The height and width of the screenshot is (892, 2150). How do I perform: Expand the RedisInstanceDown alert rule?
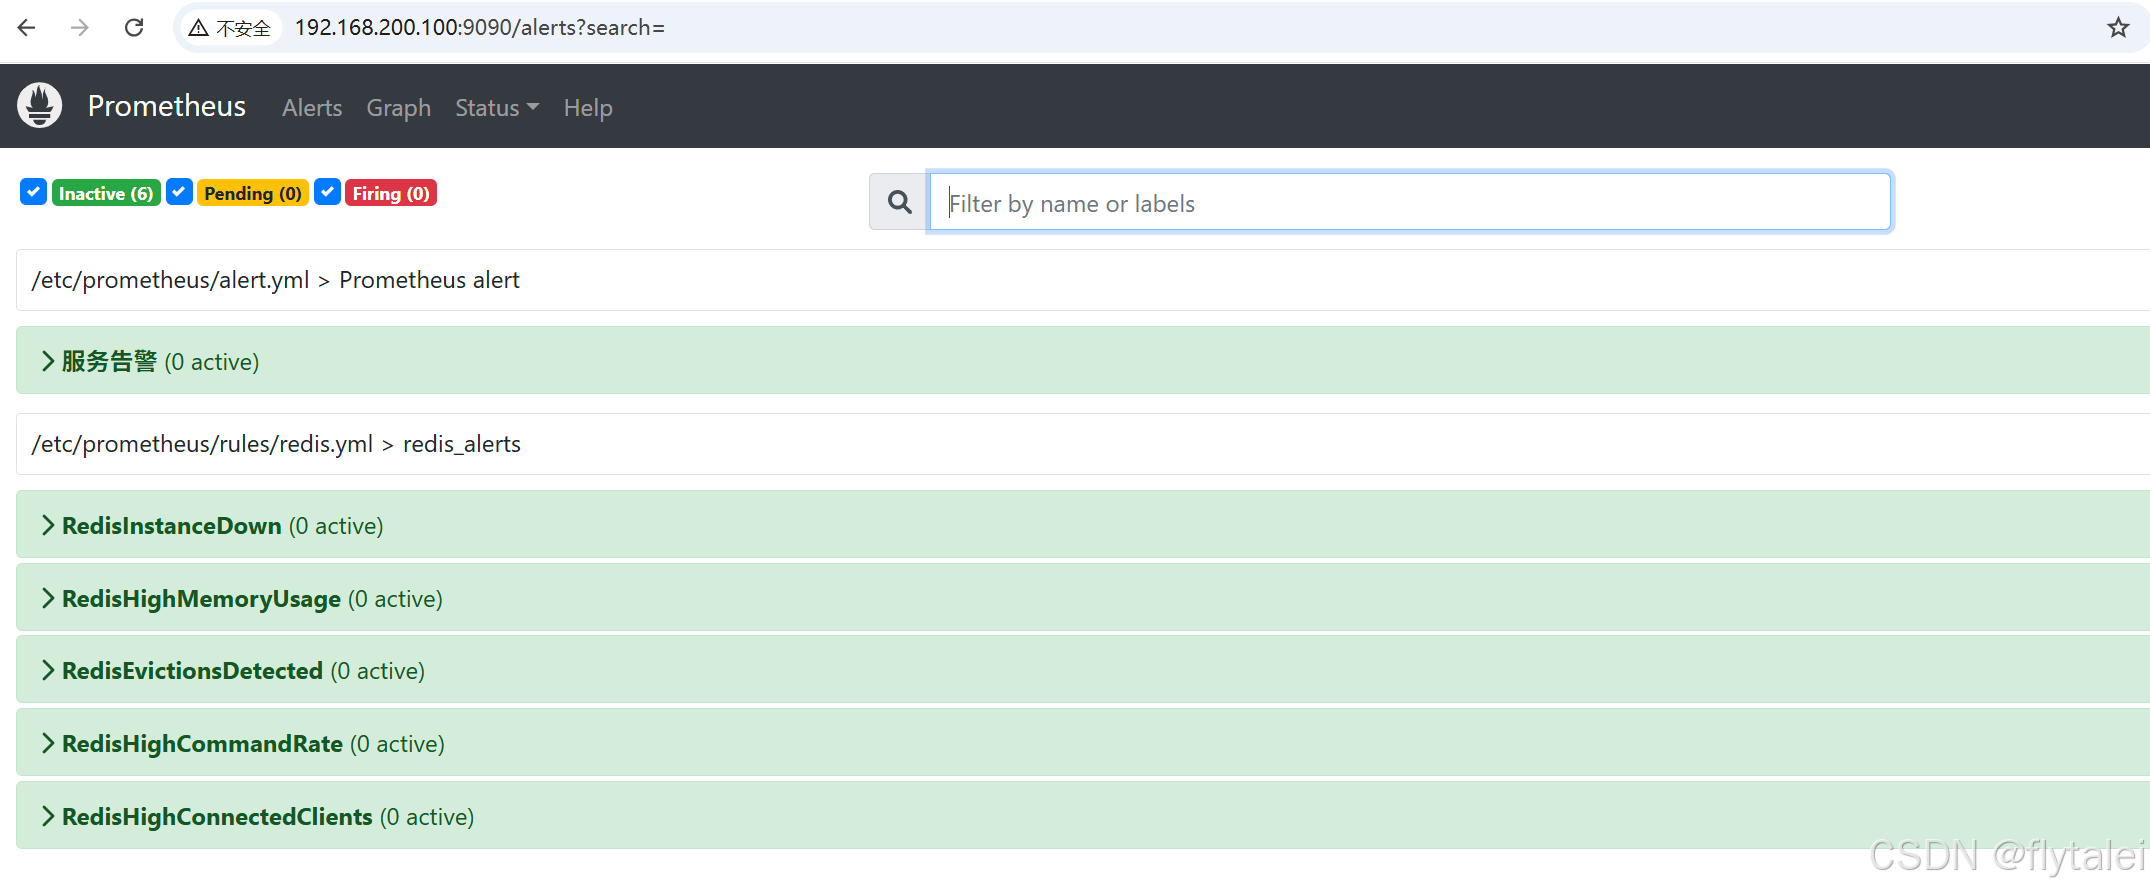coord(1083,525)
